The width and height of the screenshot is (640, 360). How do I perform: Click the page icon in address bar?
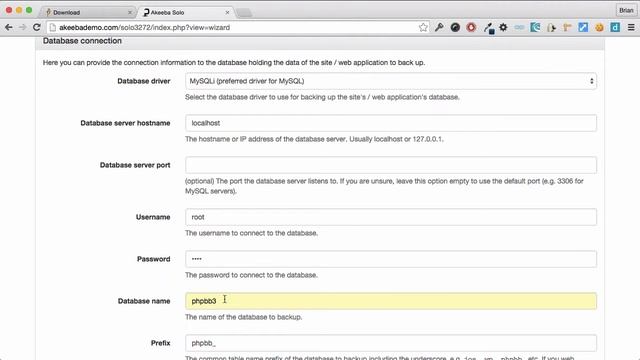tap(53, 27)
